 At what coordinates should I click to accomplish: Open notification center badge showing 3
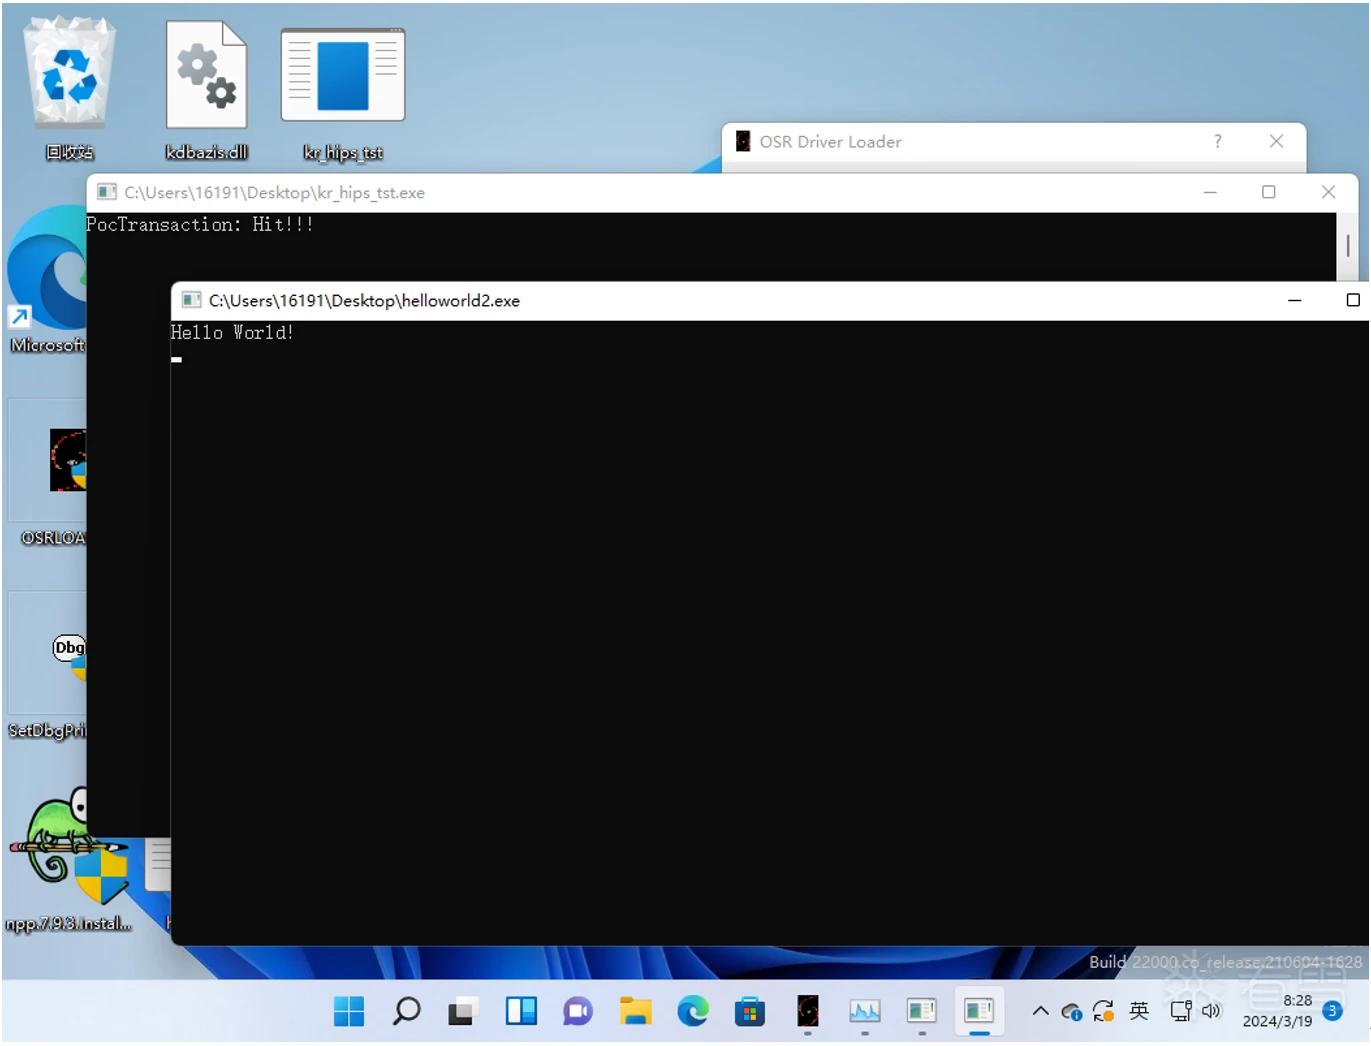1332,1011
